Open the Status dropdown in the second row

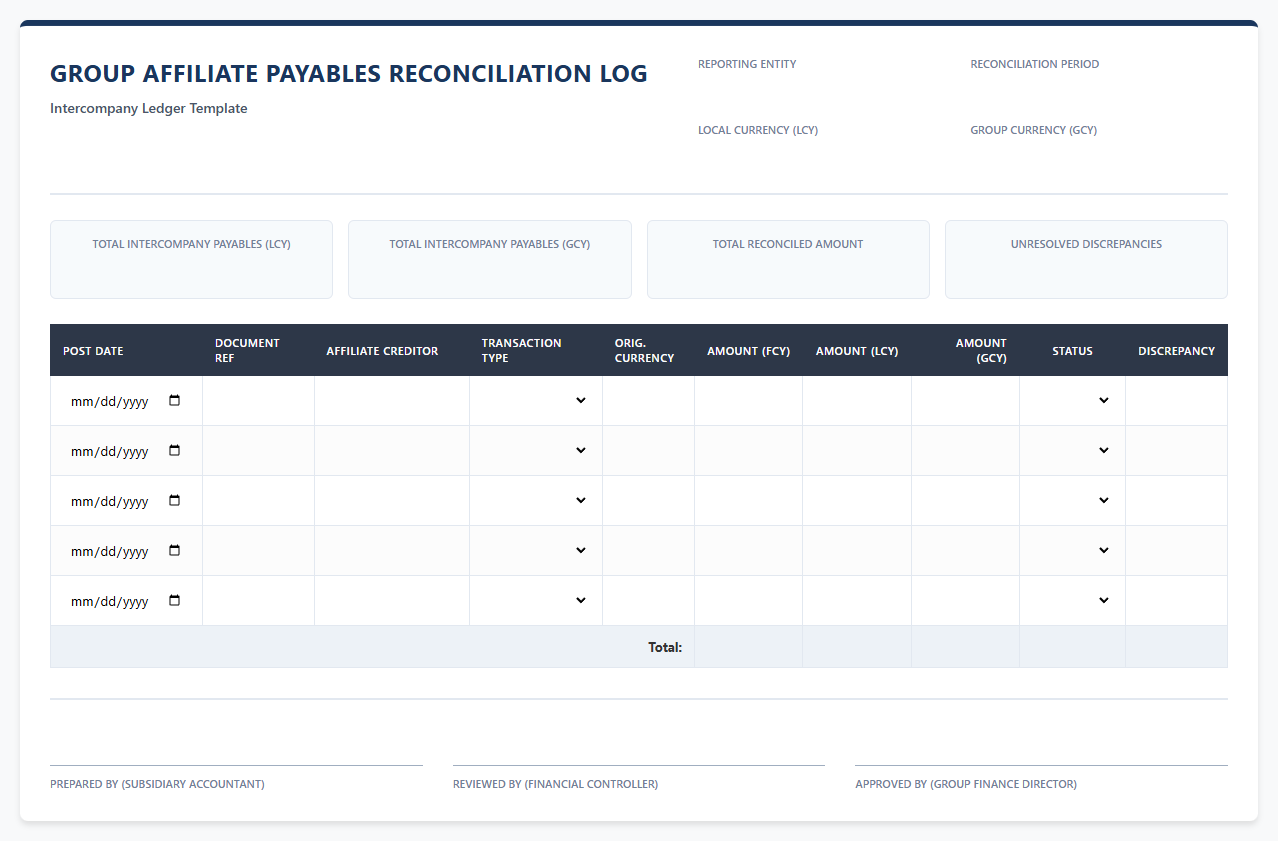tap(1072, 450)
